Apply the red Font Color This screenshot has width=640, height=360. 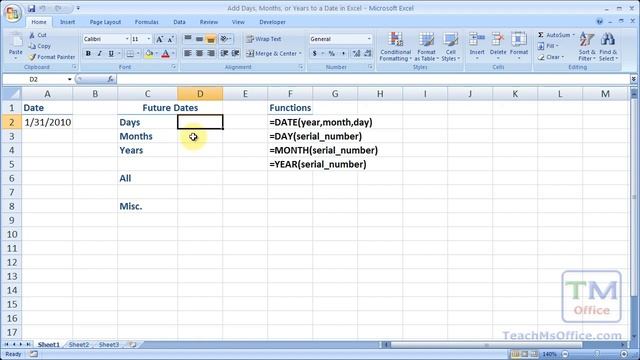pyautogui.click(x=165, y=53)
